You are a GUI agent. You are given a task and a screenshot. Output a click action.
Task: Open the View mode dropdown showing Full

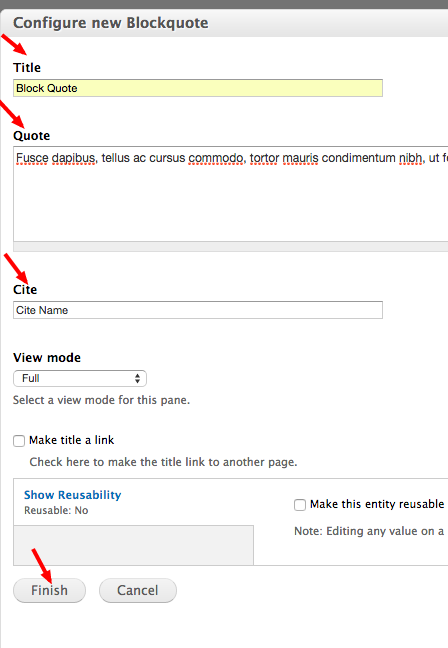tap(80, 378)
